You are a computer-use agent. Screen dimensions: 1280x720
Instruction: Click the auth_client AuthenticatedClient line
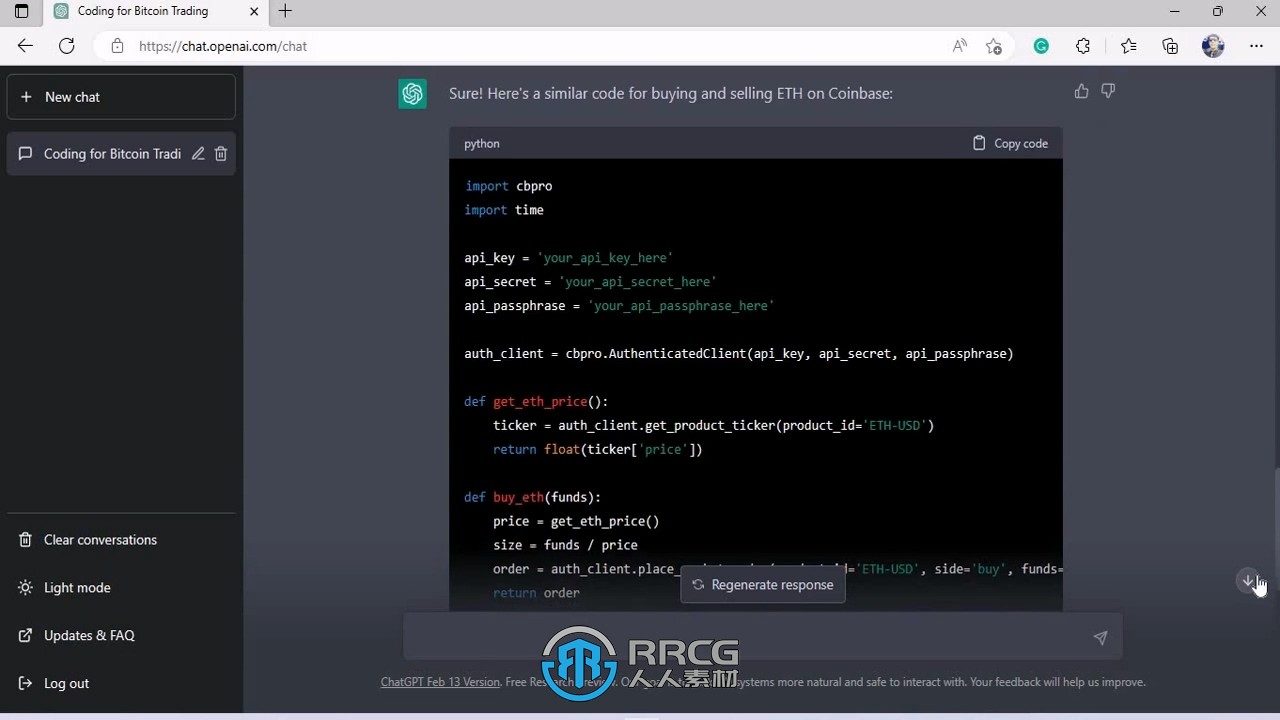pyautogui.click(x=739, y=354)
